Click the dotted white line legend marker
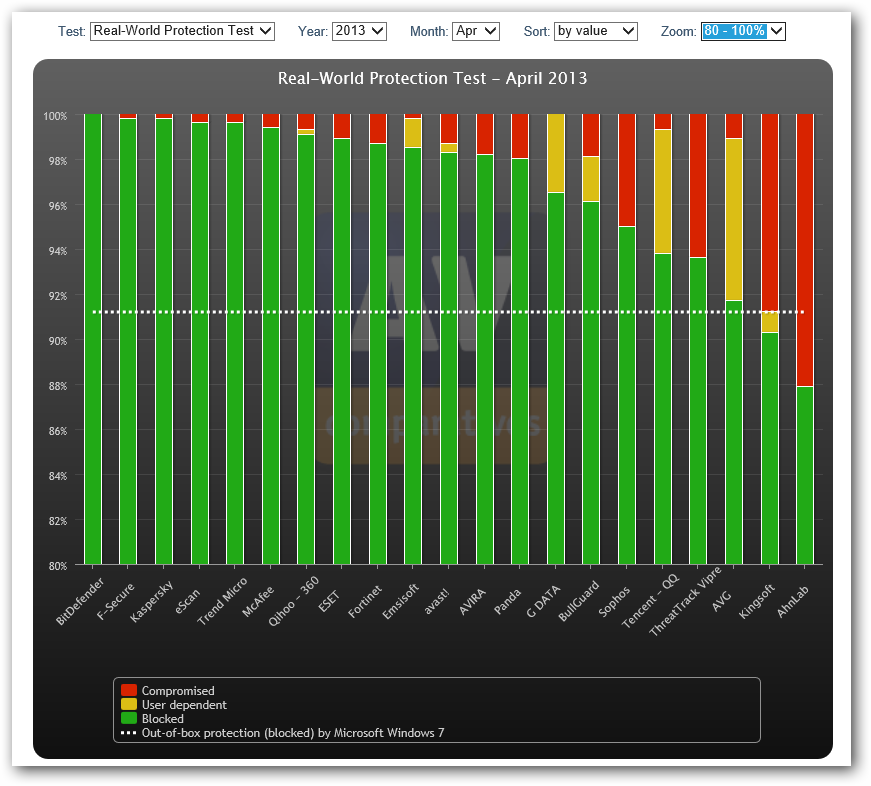 point(129,733)
